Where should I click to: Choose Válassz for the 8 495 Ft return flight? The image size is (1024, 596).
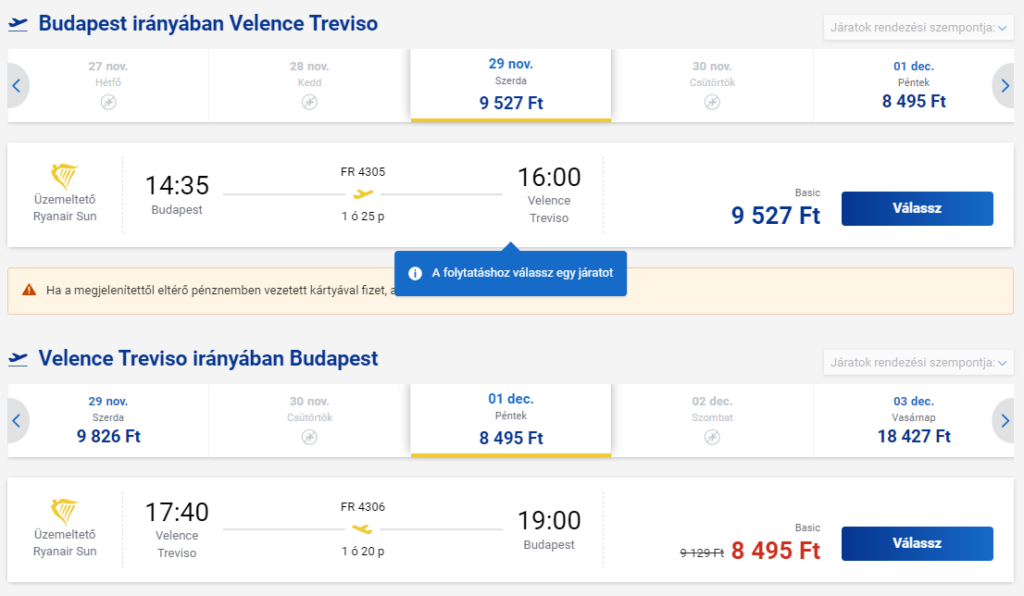coord(917,543)
